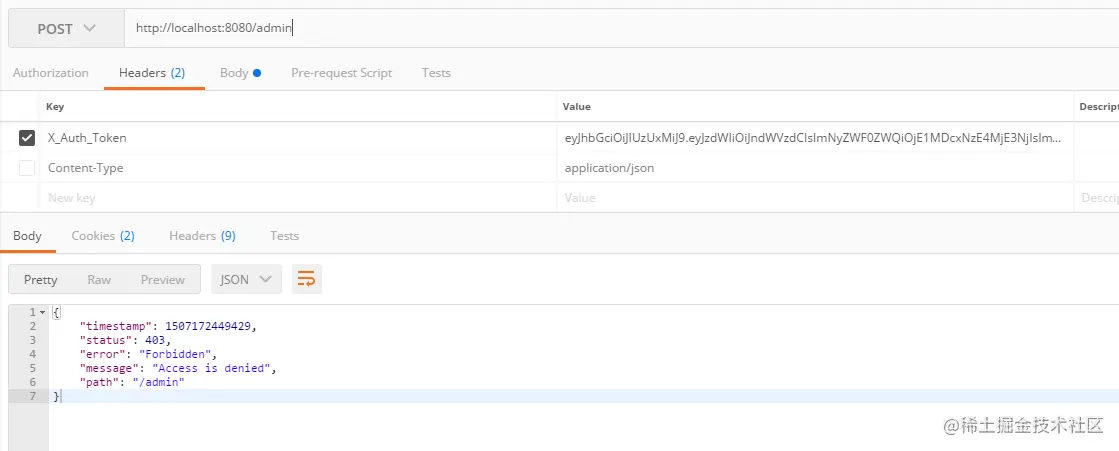Switch to the Authorization tab
Image resolution: width=1119 pixels, height=451 pixels.
coord(51,73)
